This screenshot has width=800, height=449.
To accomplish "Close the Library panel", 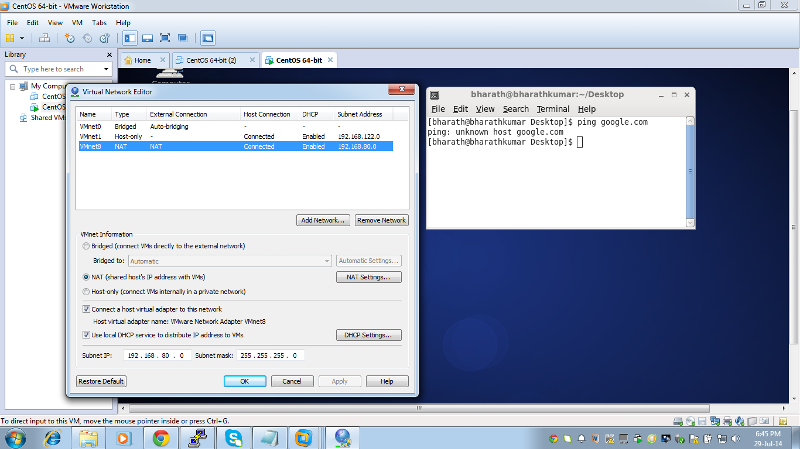I will pos(109,55).
